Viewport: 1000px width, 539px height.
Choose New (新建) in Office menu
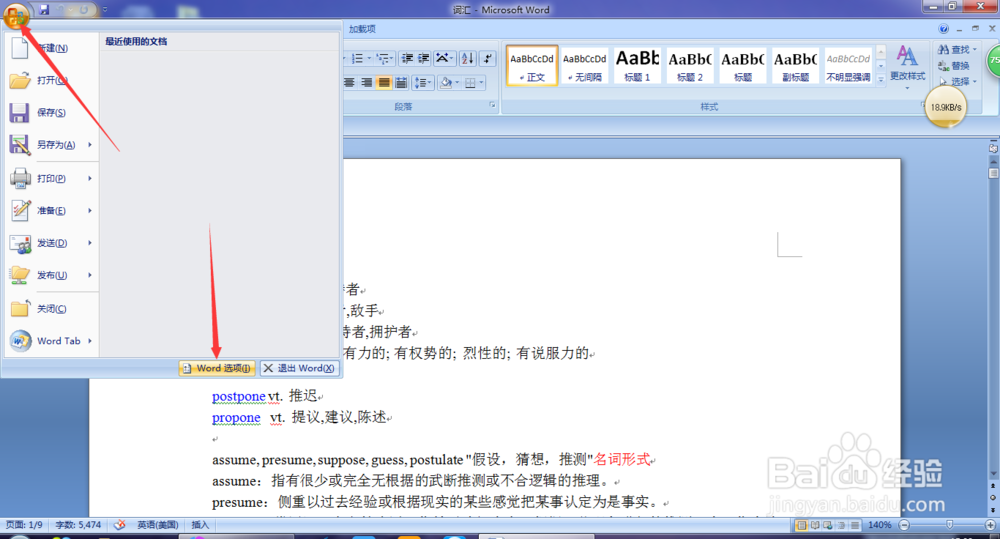[50, 48]
